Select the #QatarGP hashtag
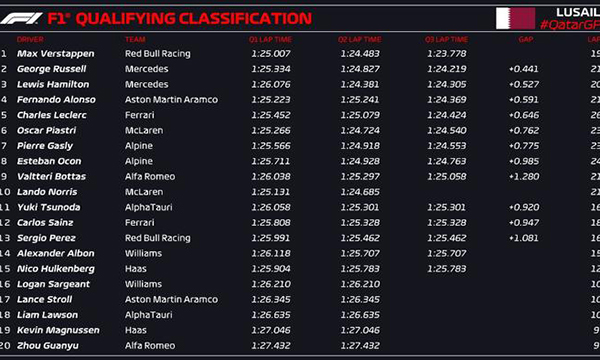The image size is (600, 360). 570,25
